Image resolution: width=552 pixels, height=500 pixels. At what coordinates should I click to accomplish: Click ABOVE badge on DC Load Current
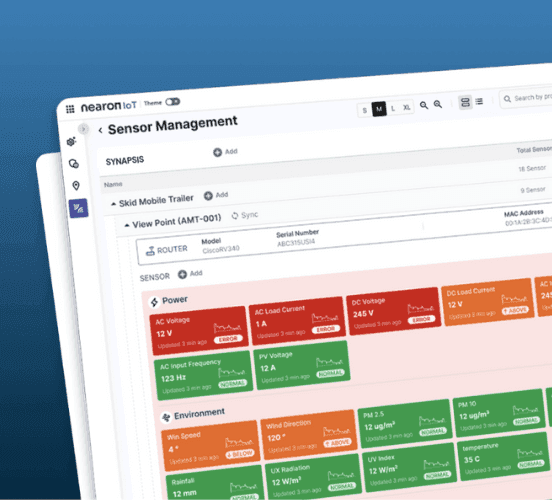(x=515, y=310)
